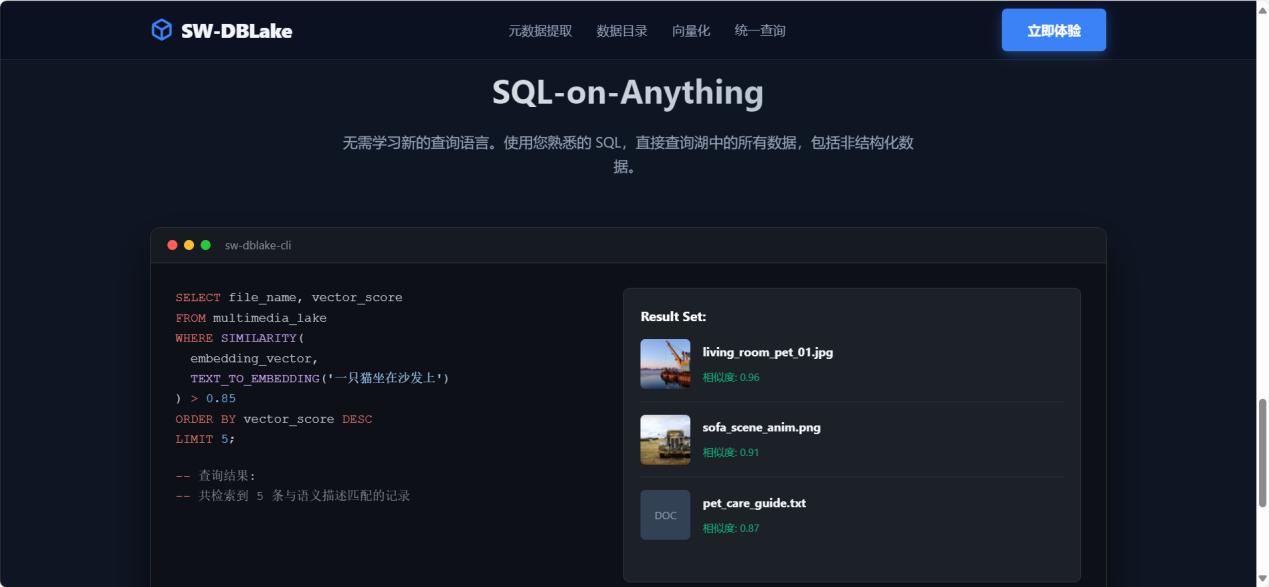1269x587 pixels.
Task: Go to 元数据提取 nav section
Action: coord(540,31)
